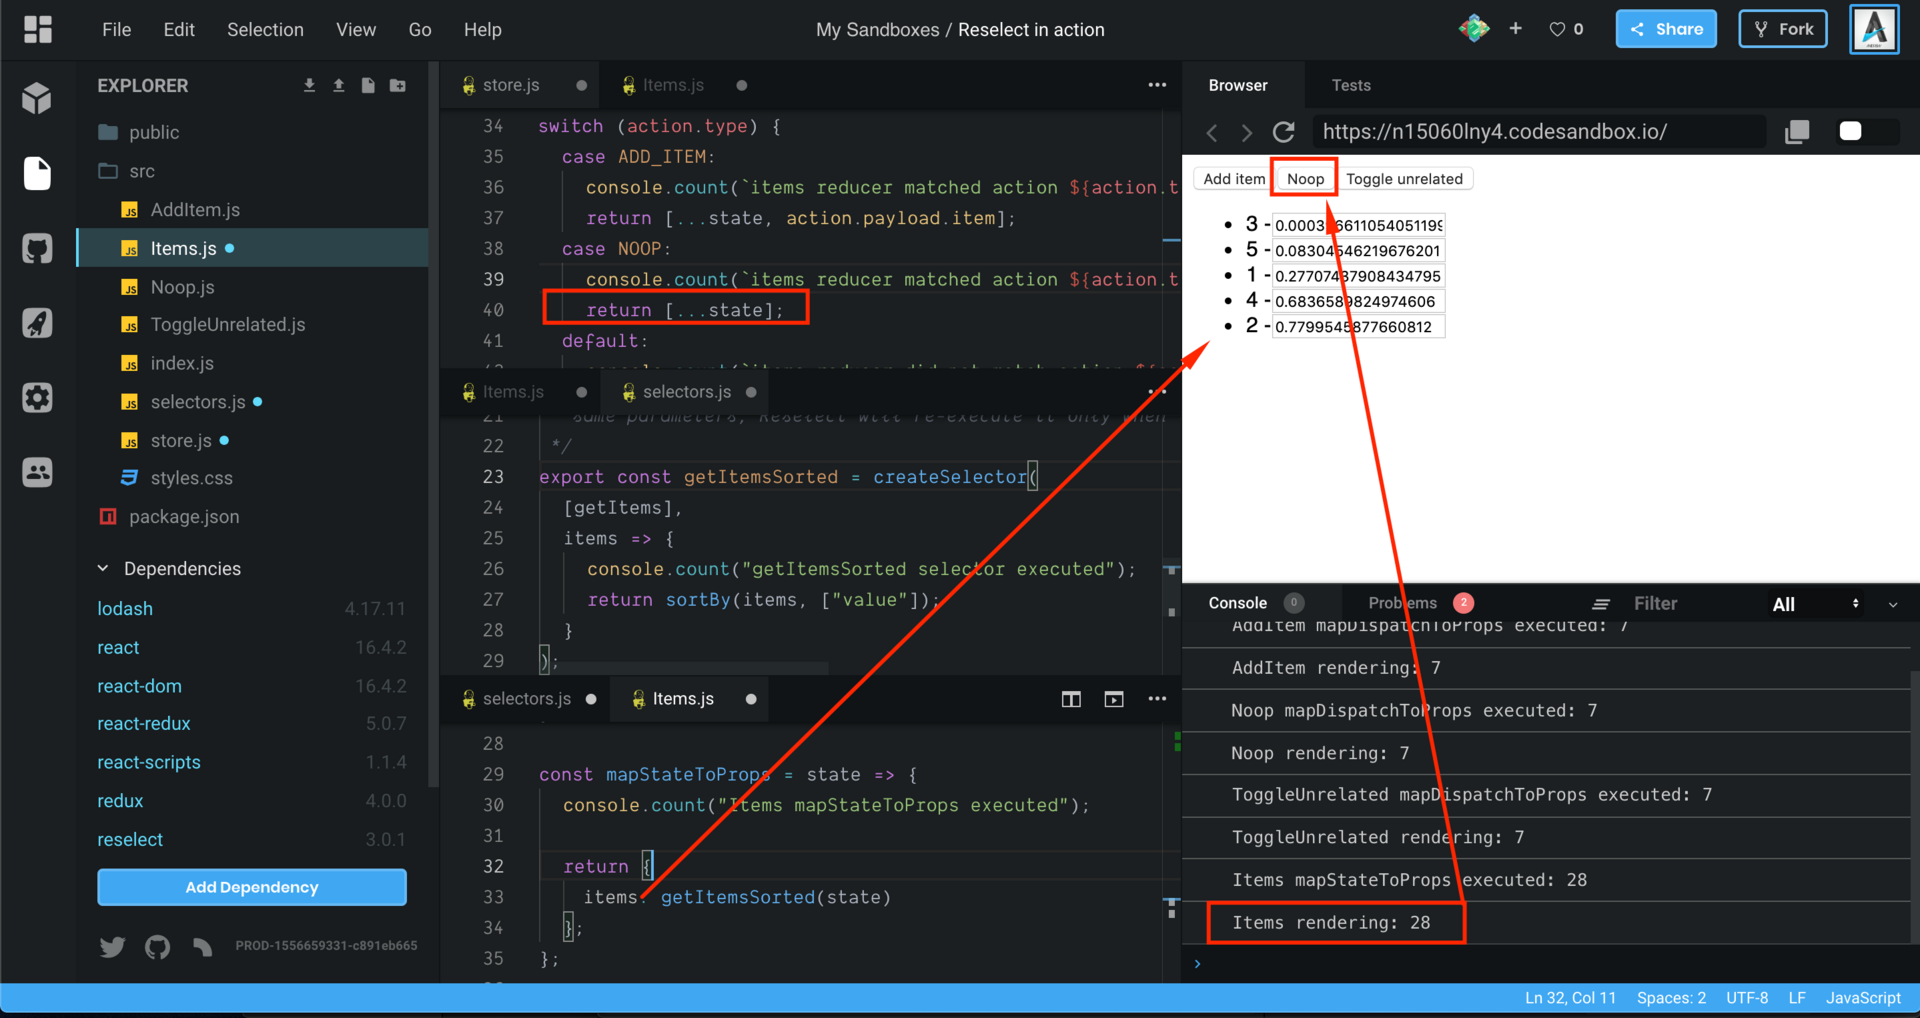Image resolution: width=1920 pixels, height=1018 pixels.
Task: Click the preview icon in bottom pane
Action: tap(1114, 699)
